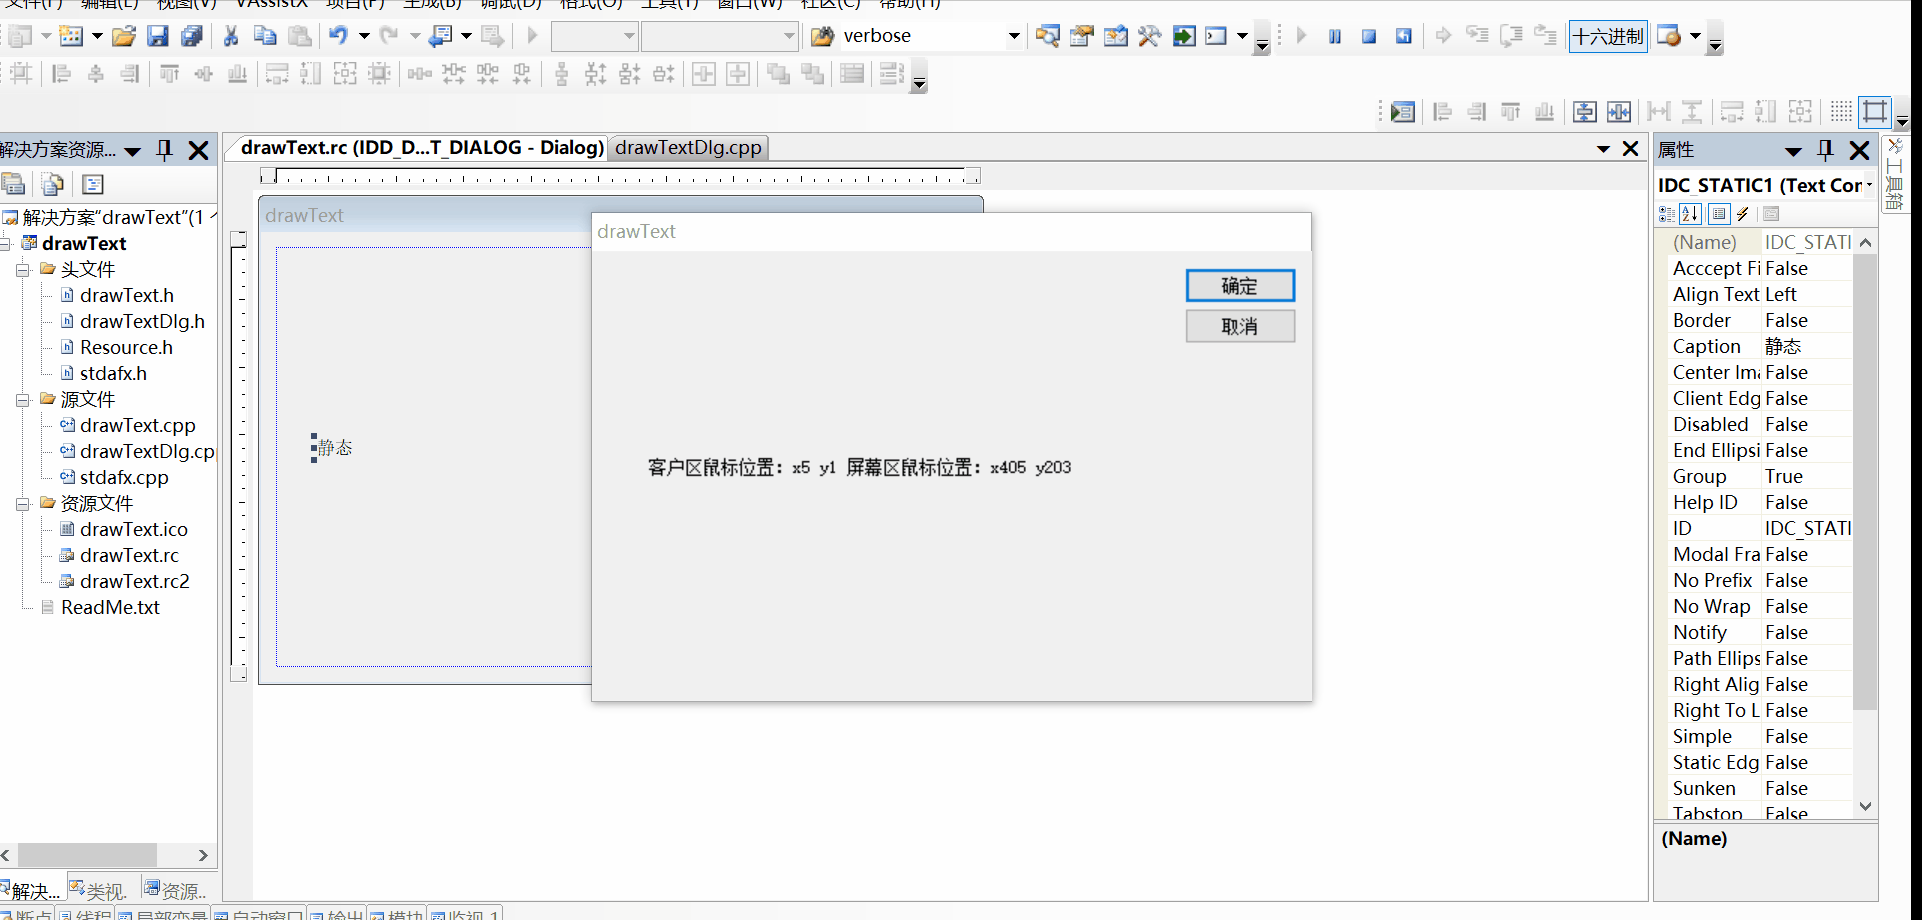Toggle the 十六进制 hexadecimal display button
The image size is (1922, 920).
point(1607,37)
